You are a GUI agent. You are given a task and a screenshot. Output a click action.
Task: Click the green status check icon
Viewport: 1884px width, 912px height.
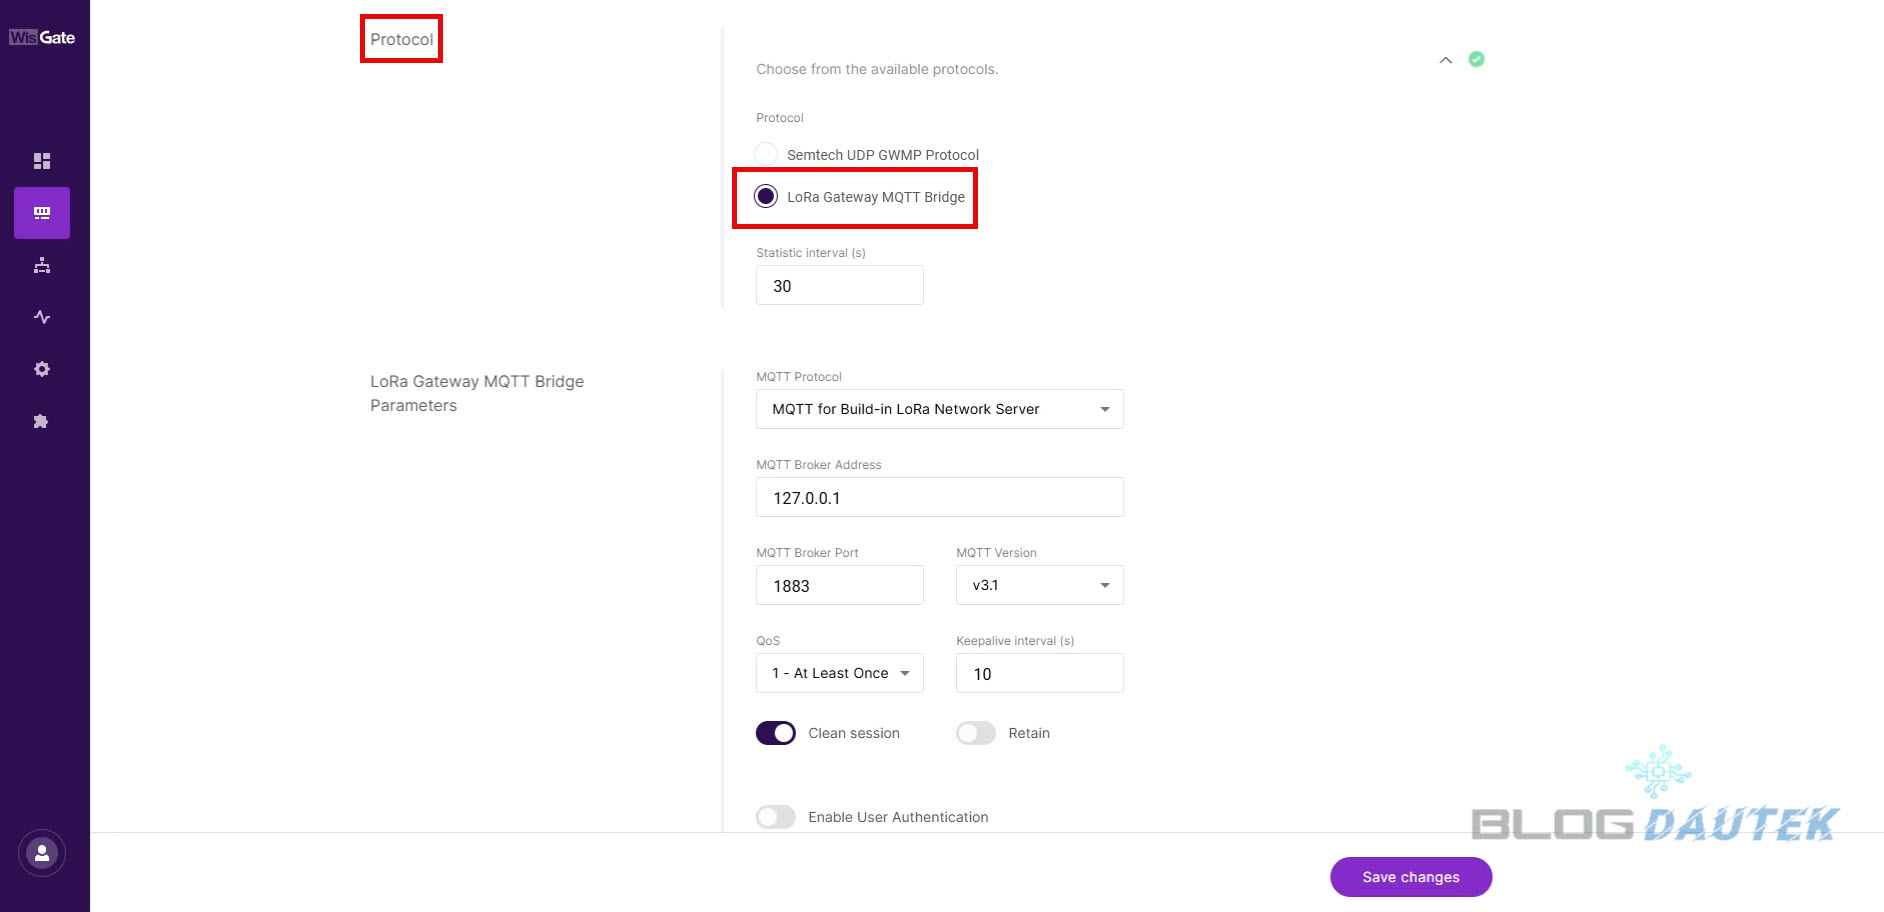[x=1476, y=59]
